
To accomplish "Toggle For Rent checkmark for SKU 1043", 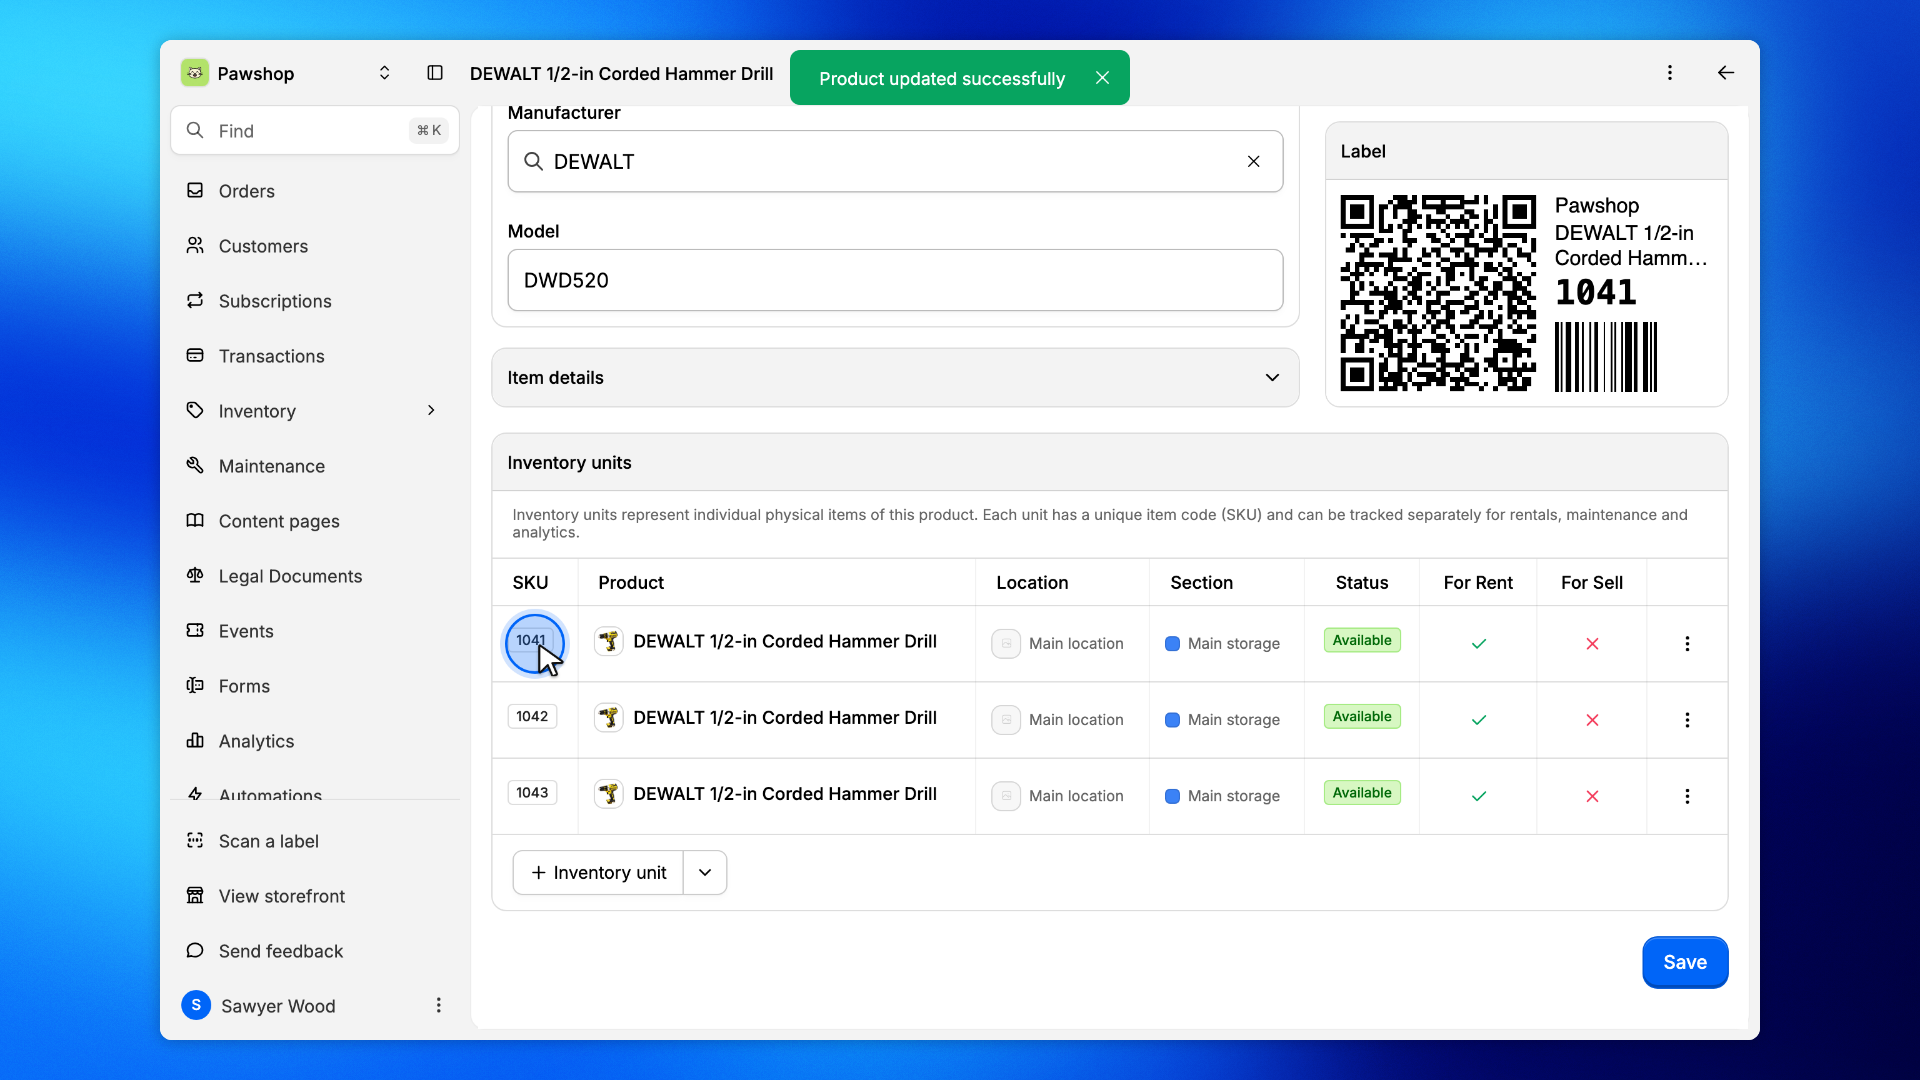I will 1478,796.
